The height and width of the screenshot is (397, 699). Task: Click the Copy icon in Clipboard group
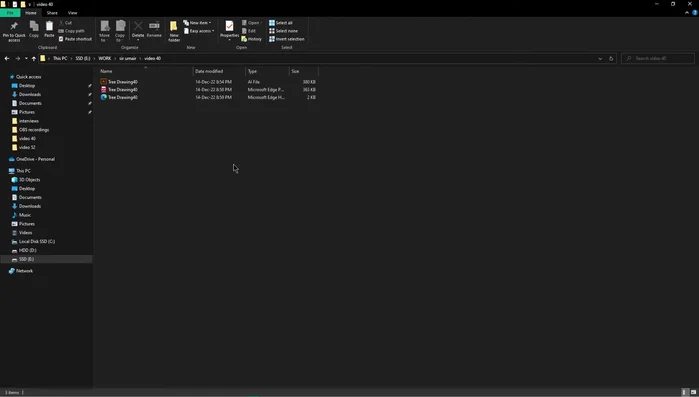tap(34, 29)
